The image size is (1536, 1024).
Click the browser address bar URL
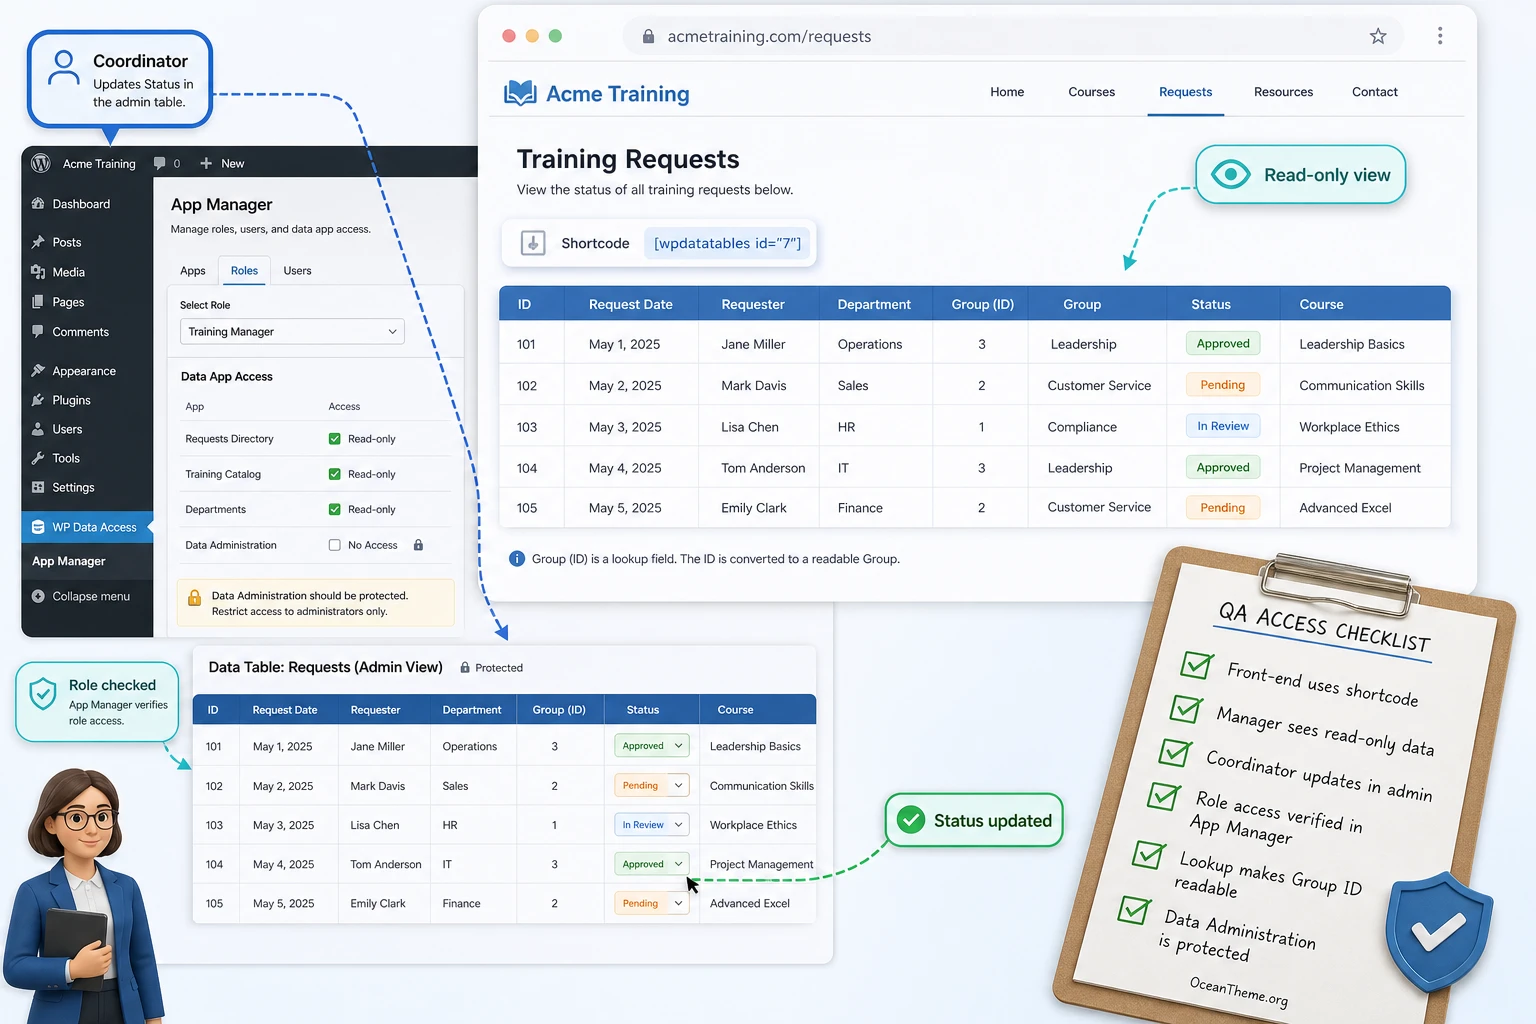pos(769,37)
